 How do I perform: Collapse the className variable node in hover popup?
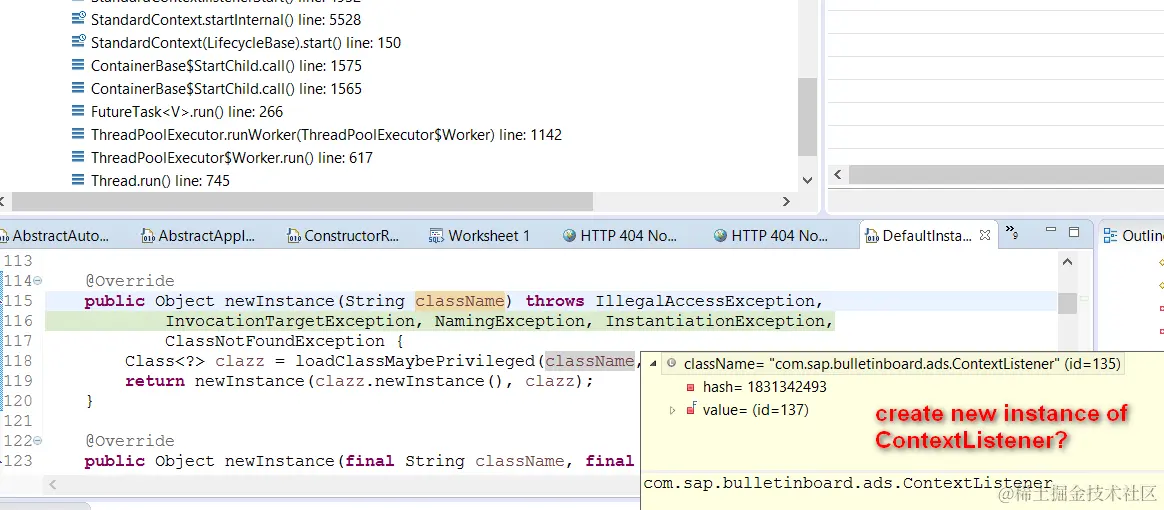[653, 364]
